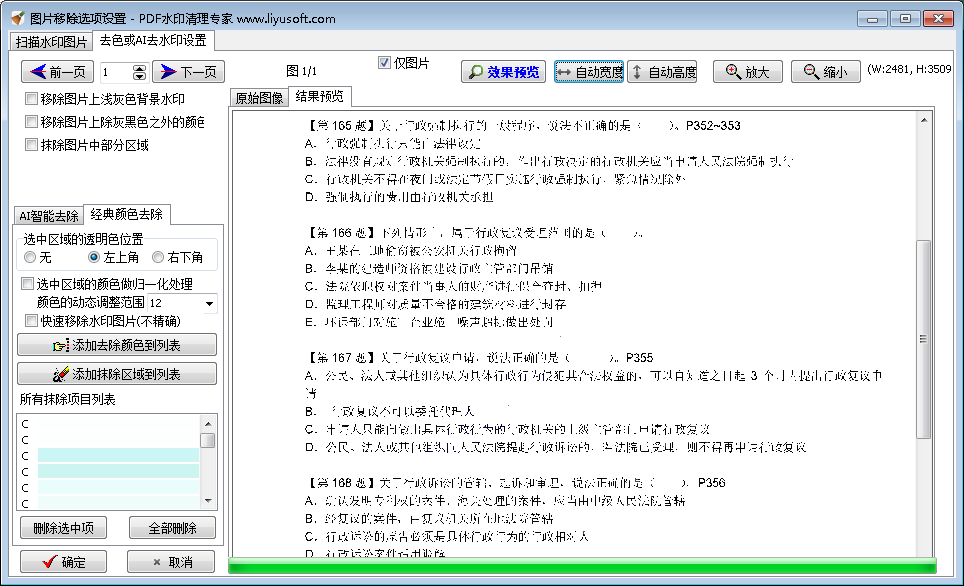This screenshot has height=586, width=964.
Task: Select 自动高度 auto-height fit
Action: tap(662, 71)
